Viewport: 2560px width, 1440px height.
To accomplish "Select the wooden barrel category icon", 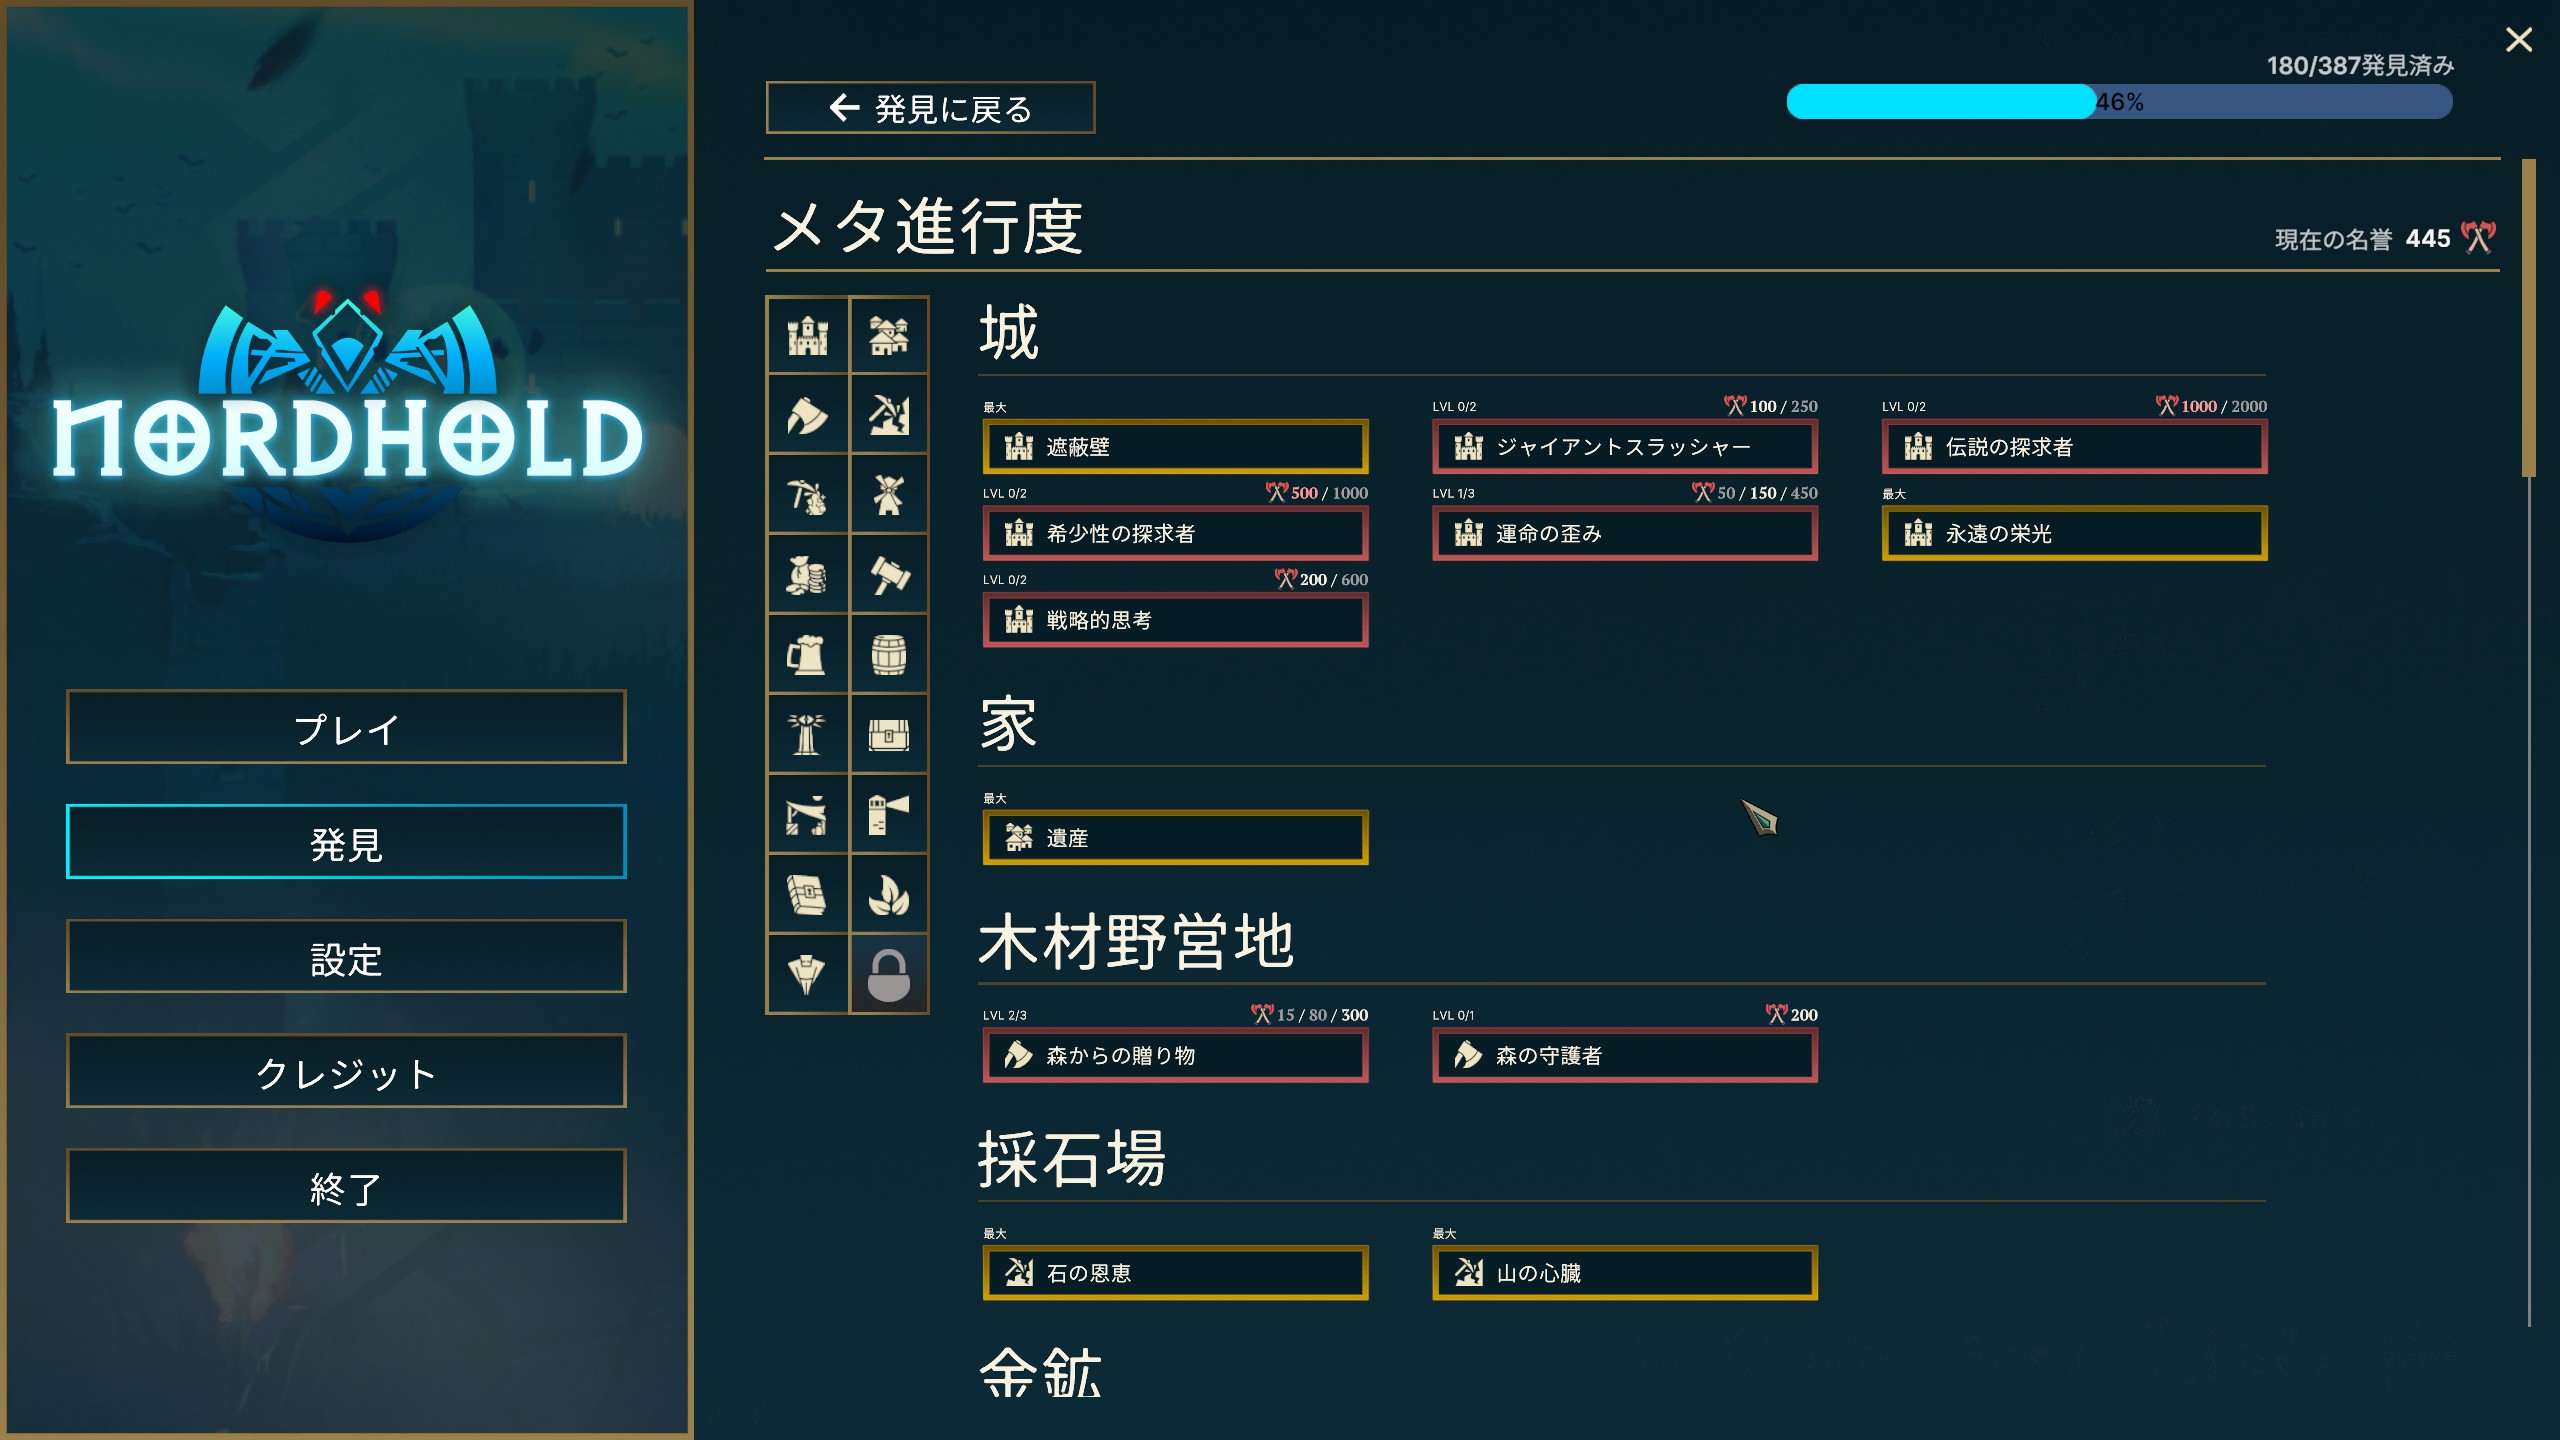I will click(888, 655).
